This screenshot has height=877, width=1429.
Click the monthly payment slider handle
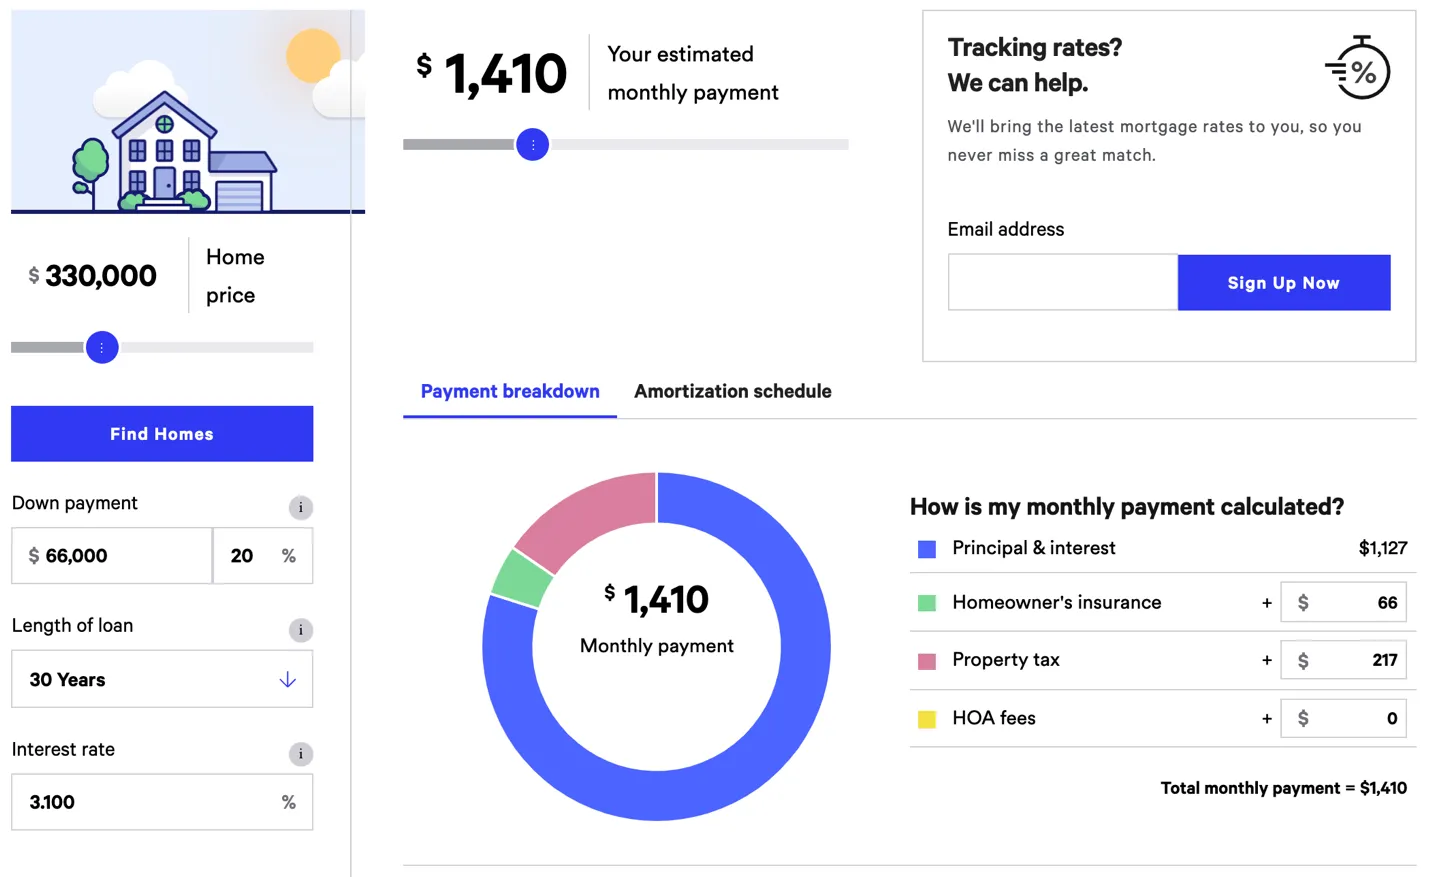pyautogui.click(x=532, y=145)
